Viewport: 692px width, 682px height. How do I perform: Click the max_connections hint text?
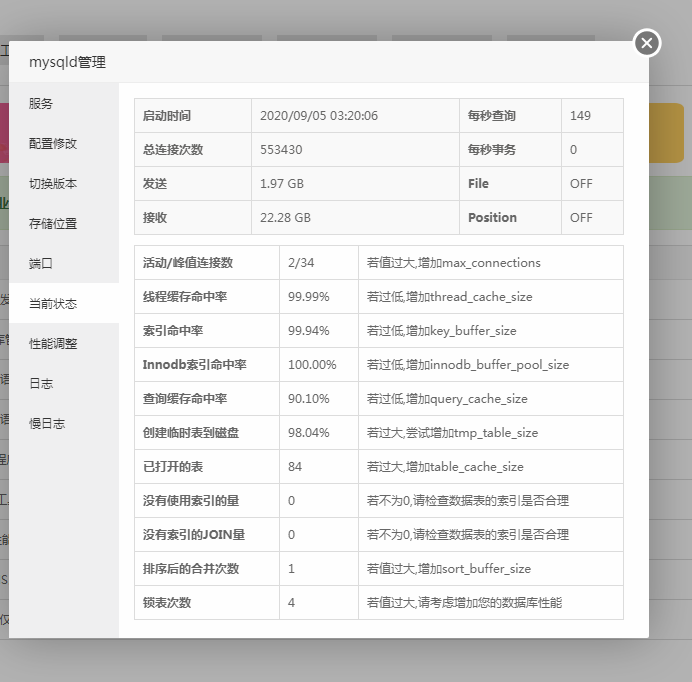click(454, 263)
